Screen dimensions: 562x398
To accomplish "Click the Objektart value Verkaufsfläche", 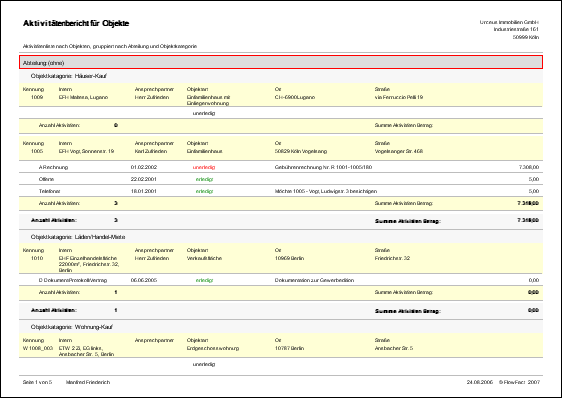I will point(204,258).
